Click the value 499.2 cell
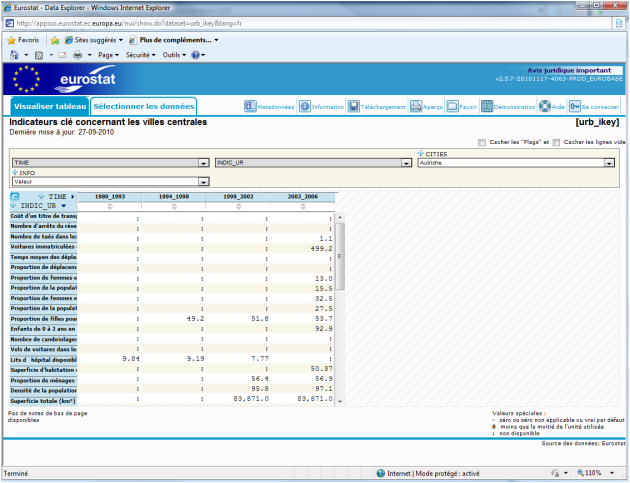The height and width of the screenshot is (483, 630). (x=303, y=249)
